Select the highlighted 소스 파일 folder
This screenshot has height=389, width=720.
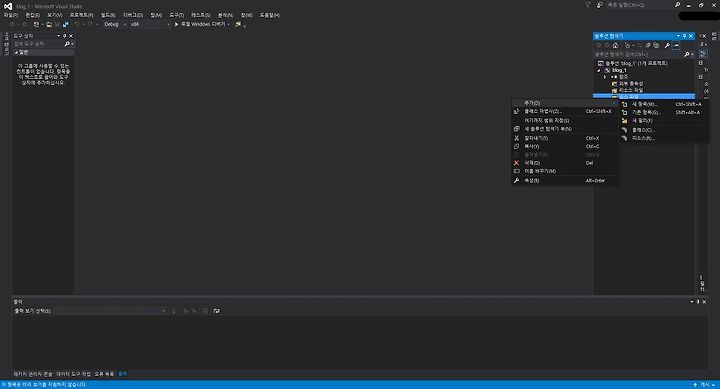[x=644, y=96]
